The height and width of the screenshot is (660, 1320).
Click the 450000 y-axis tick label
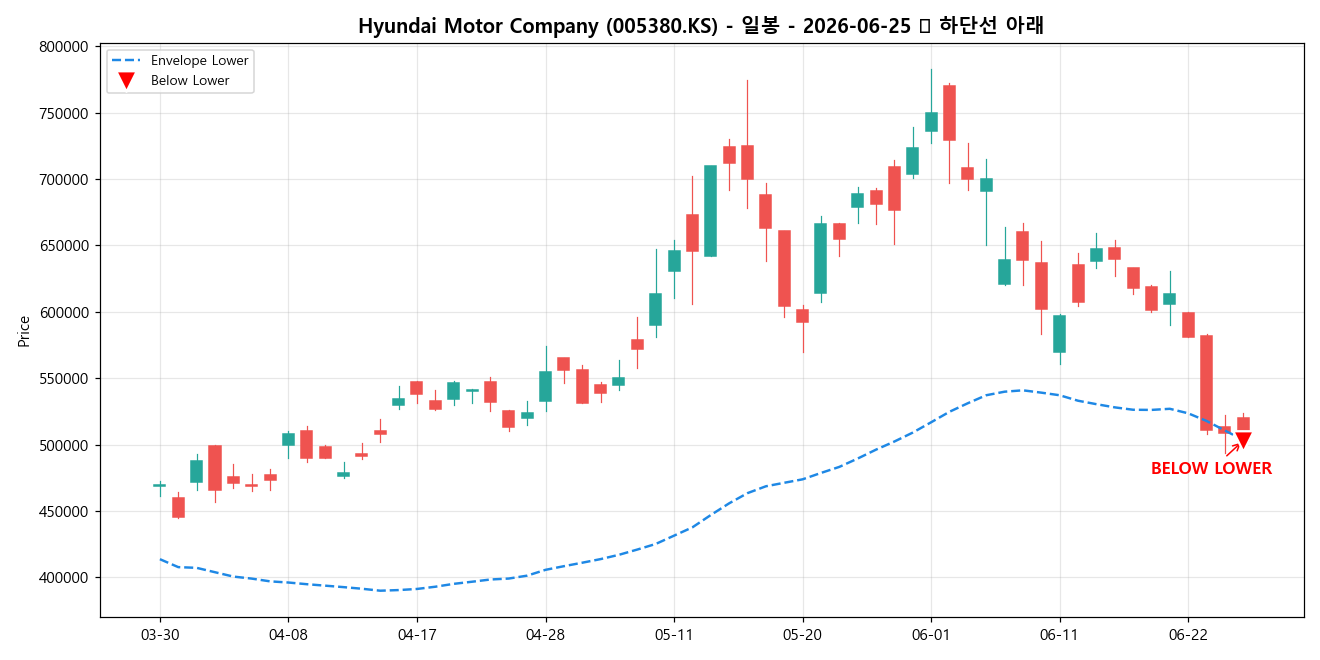click(x=64, y=512)
